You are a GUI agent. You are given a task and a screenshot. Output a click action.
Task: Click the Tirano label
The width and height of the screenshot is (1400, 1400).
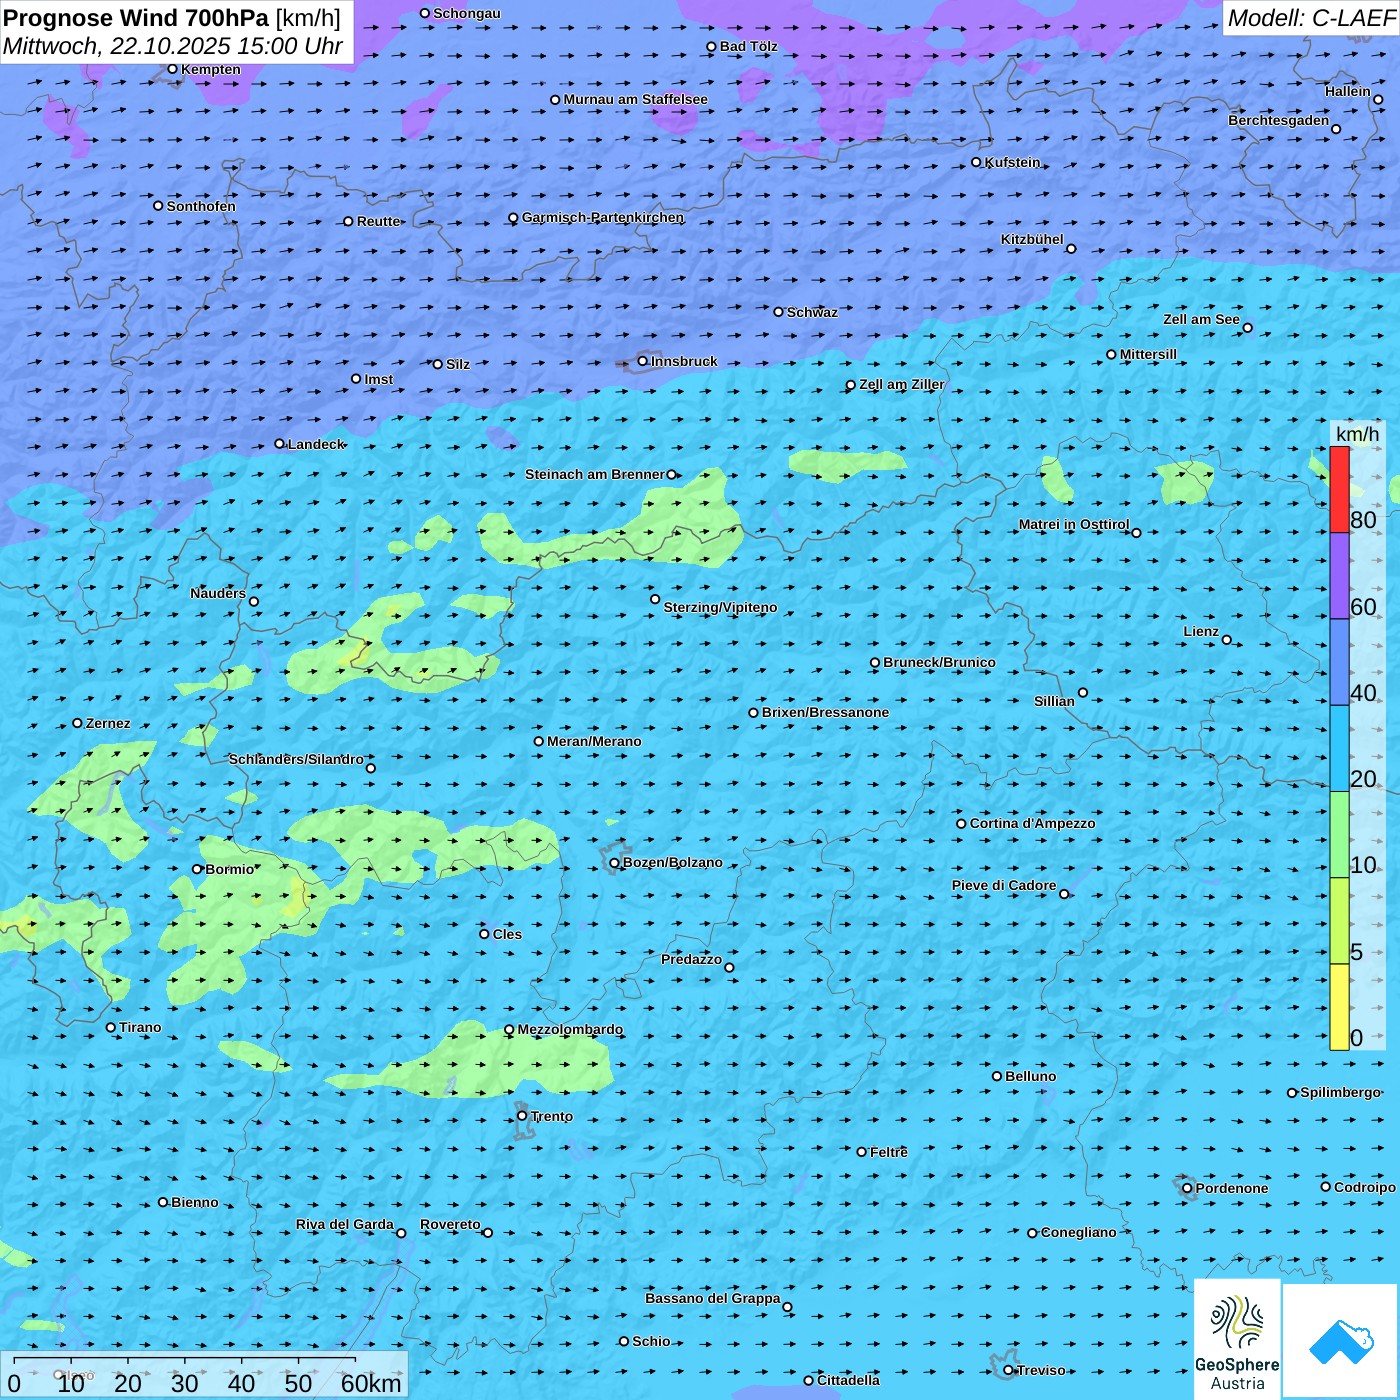[140, 1027]
